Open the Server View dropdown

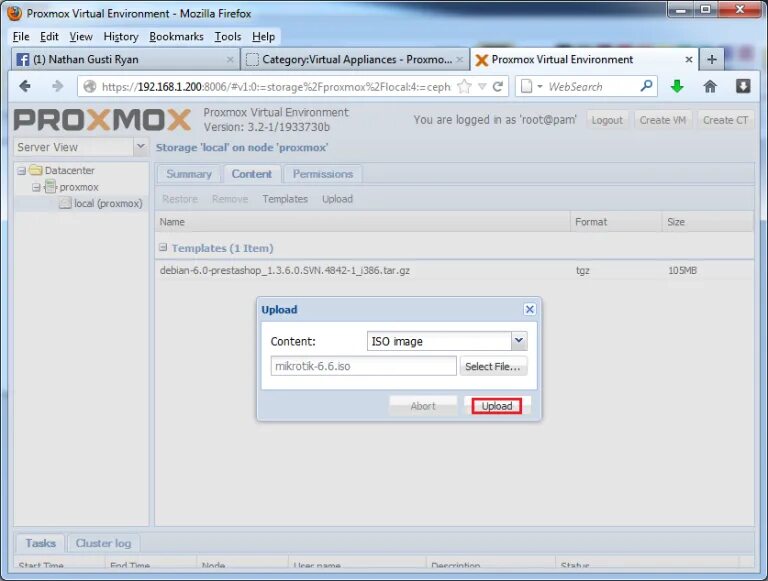[140, 146]
